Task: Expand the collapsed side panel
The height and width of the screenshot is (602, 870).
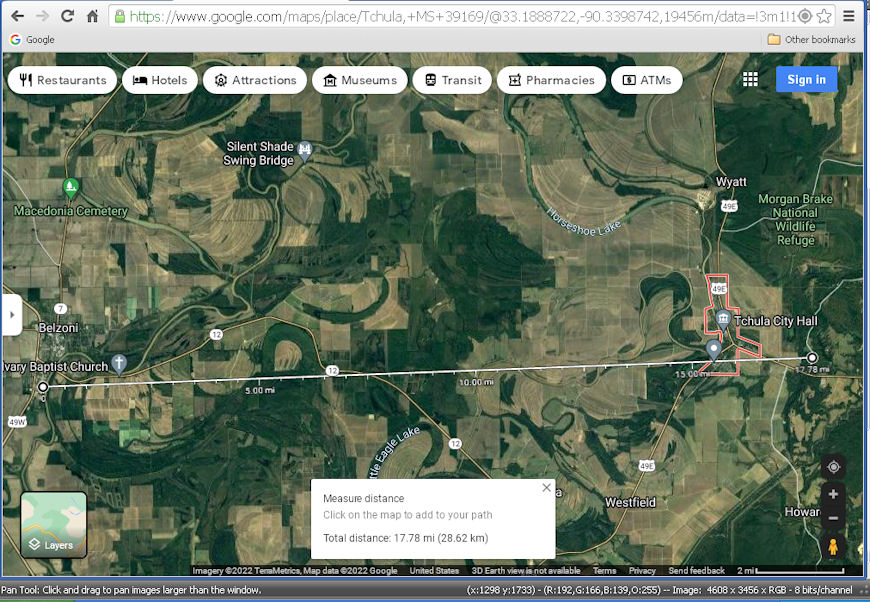Action: [x=11, y=314]
